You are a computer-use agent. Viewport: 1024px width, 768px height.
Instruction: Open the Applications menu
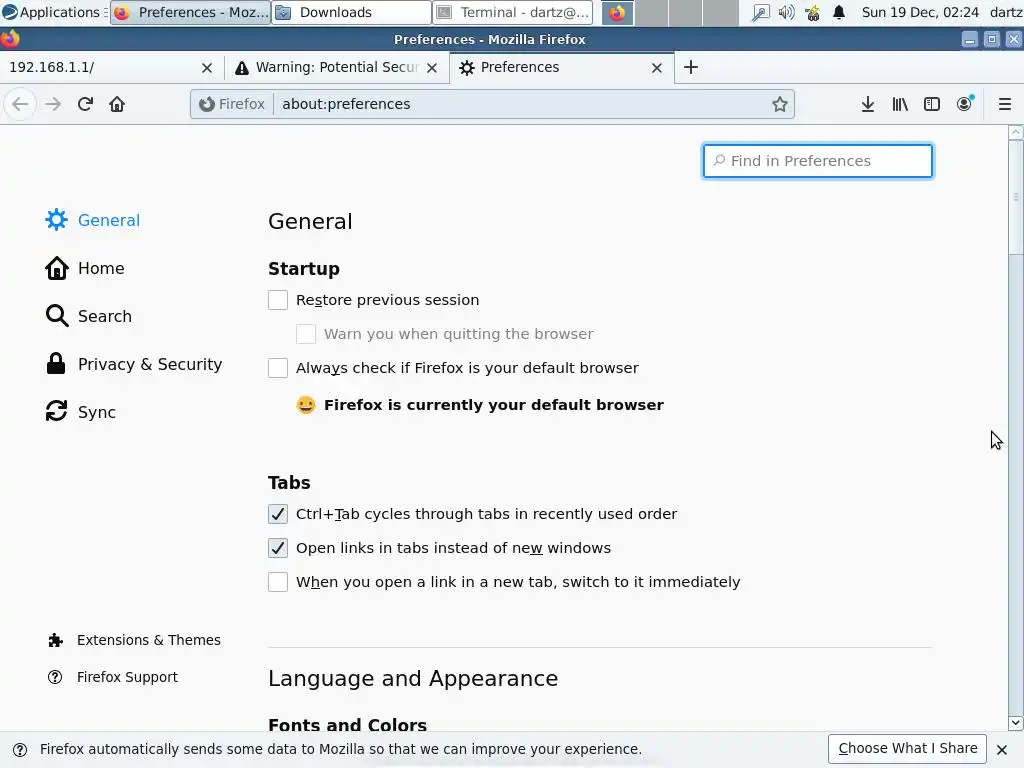tap(52, 12)
